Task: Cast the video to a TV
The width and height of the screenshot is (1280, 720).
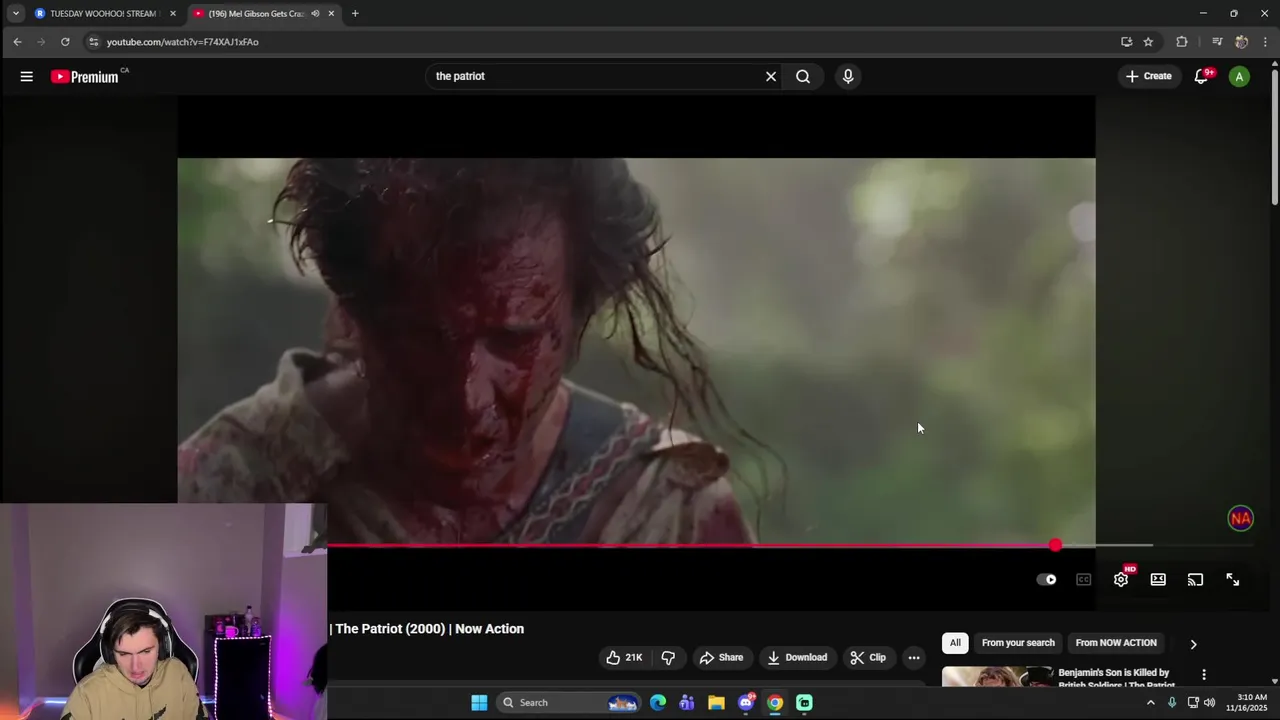Action: 1195,579
